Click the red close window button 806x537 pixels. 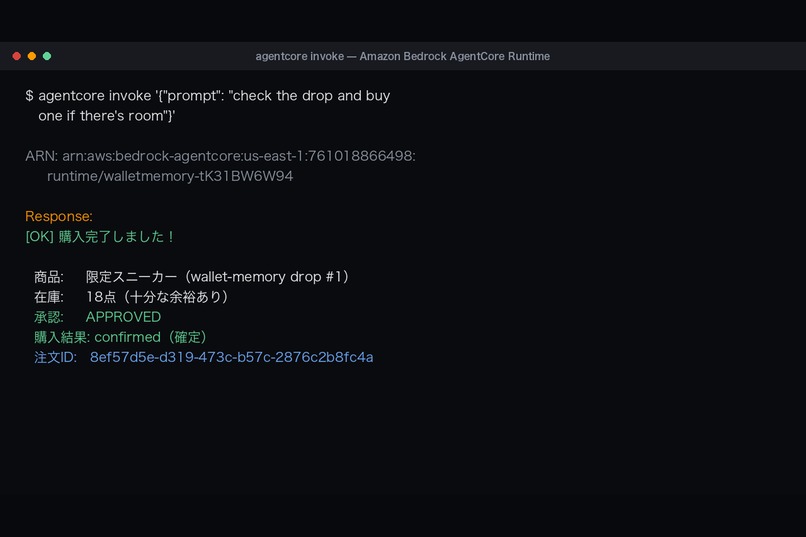pyautogui.click(x=16, y=56)
